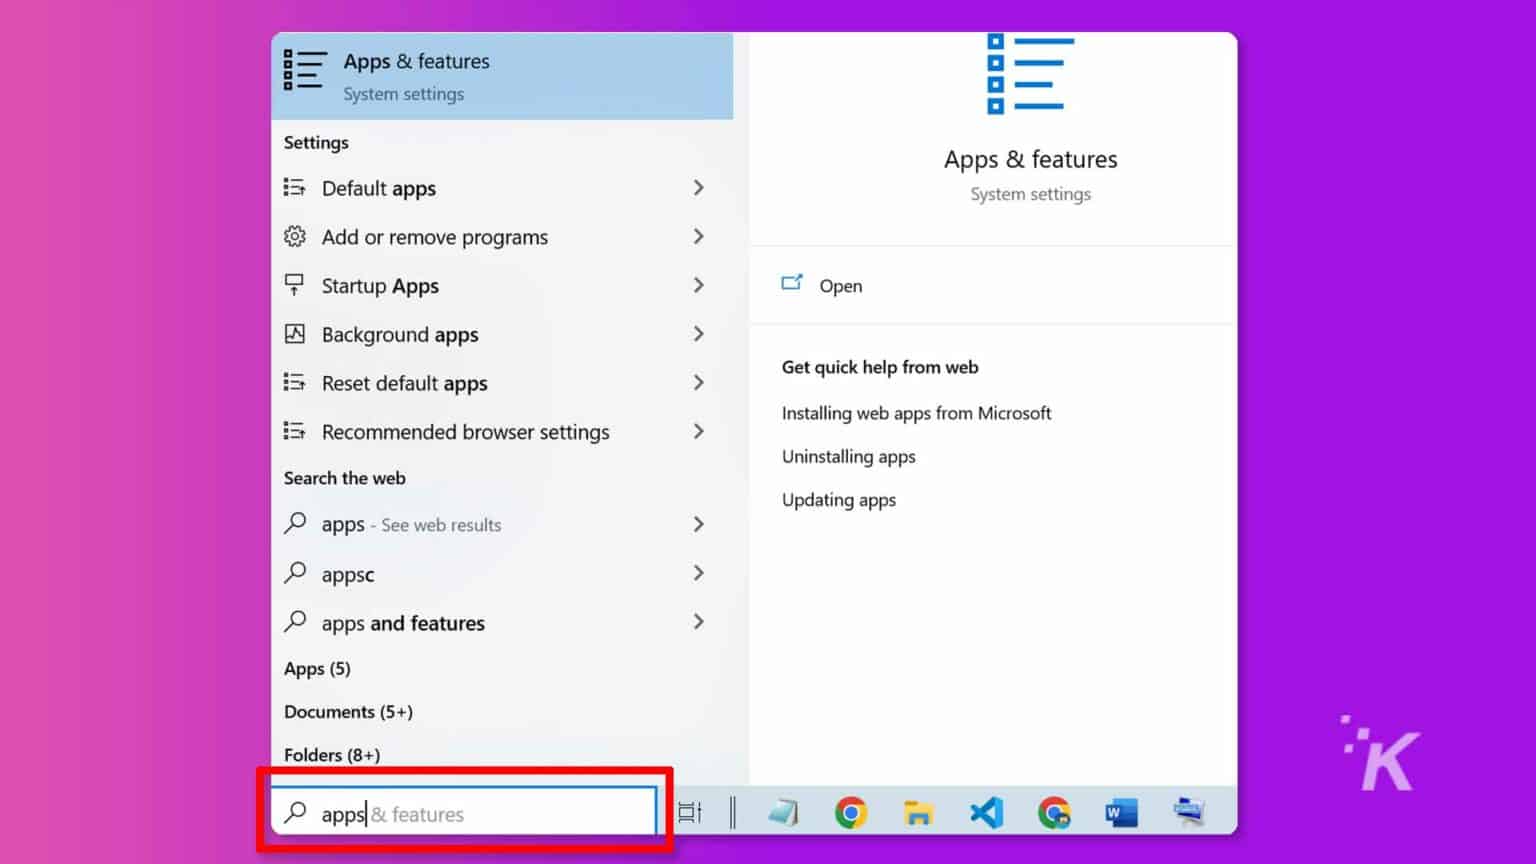The image size is (1536, 864).
Task: Open Google Chrome from the taskbar
Action: [851, 812]
